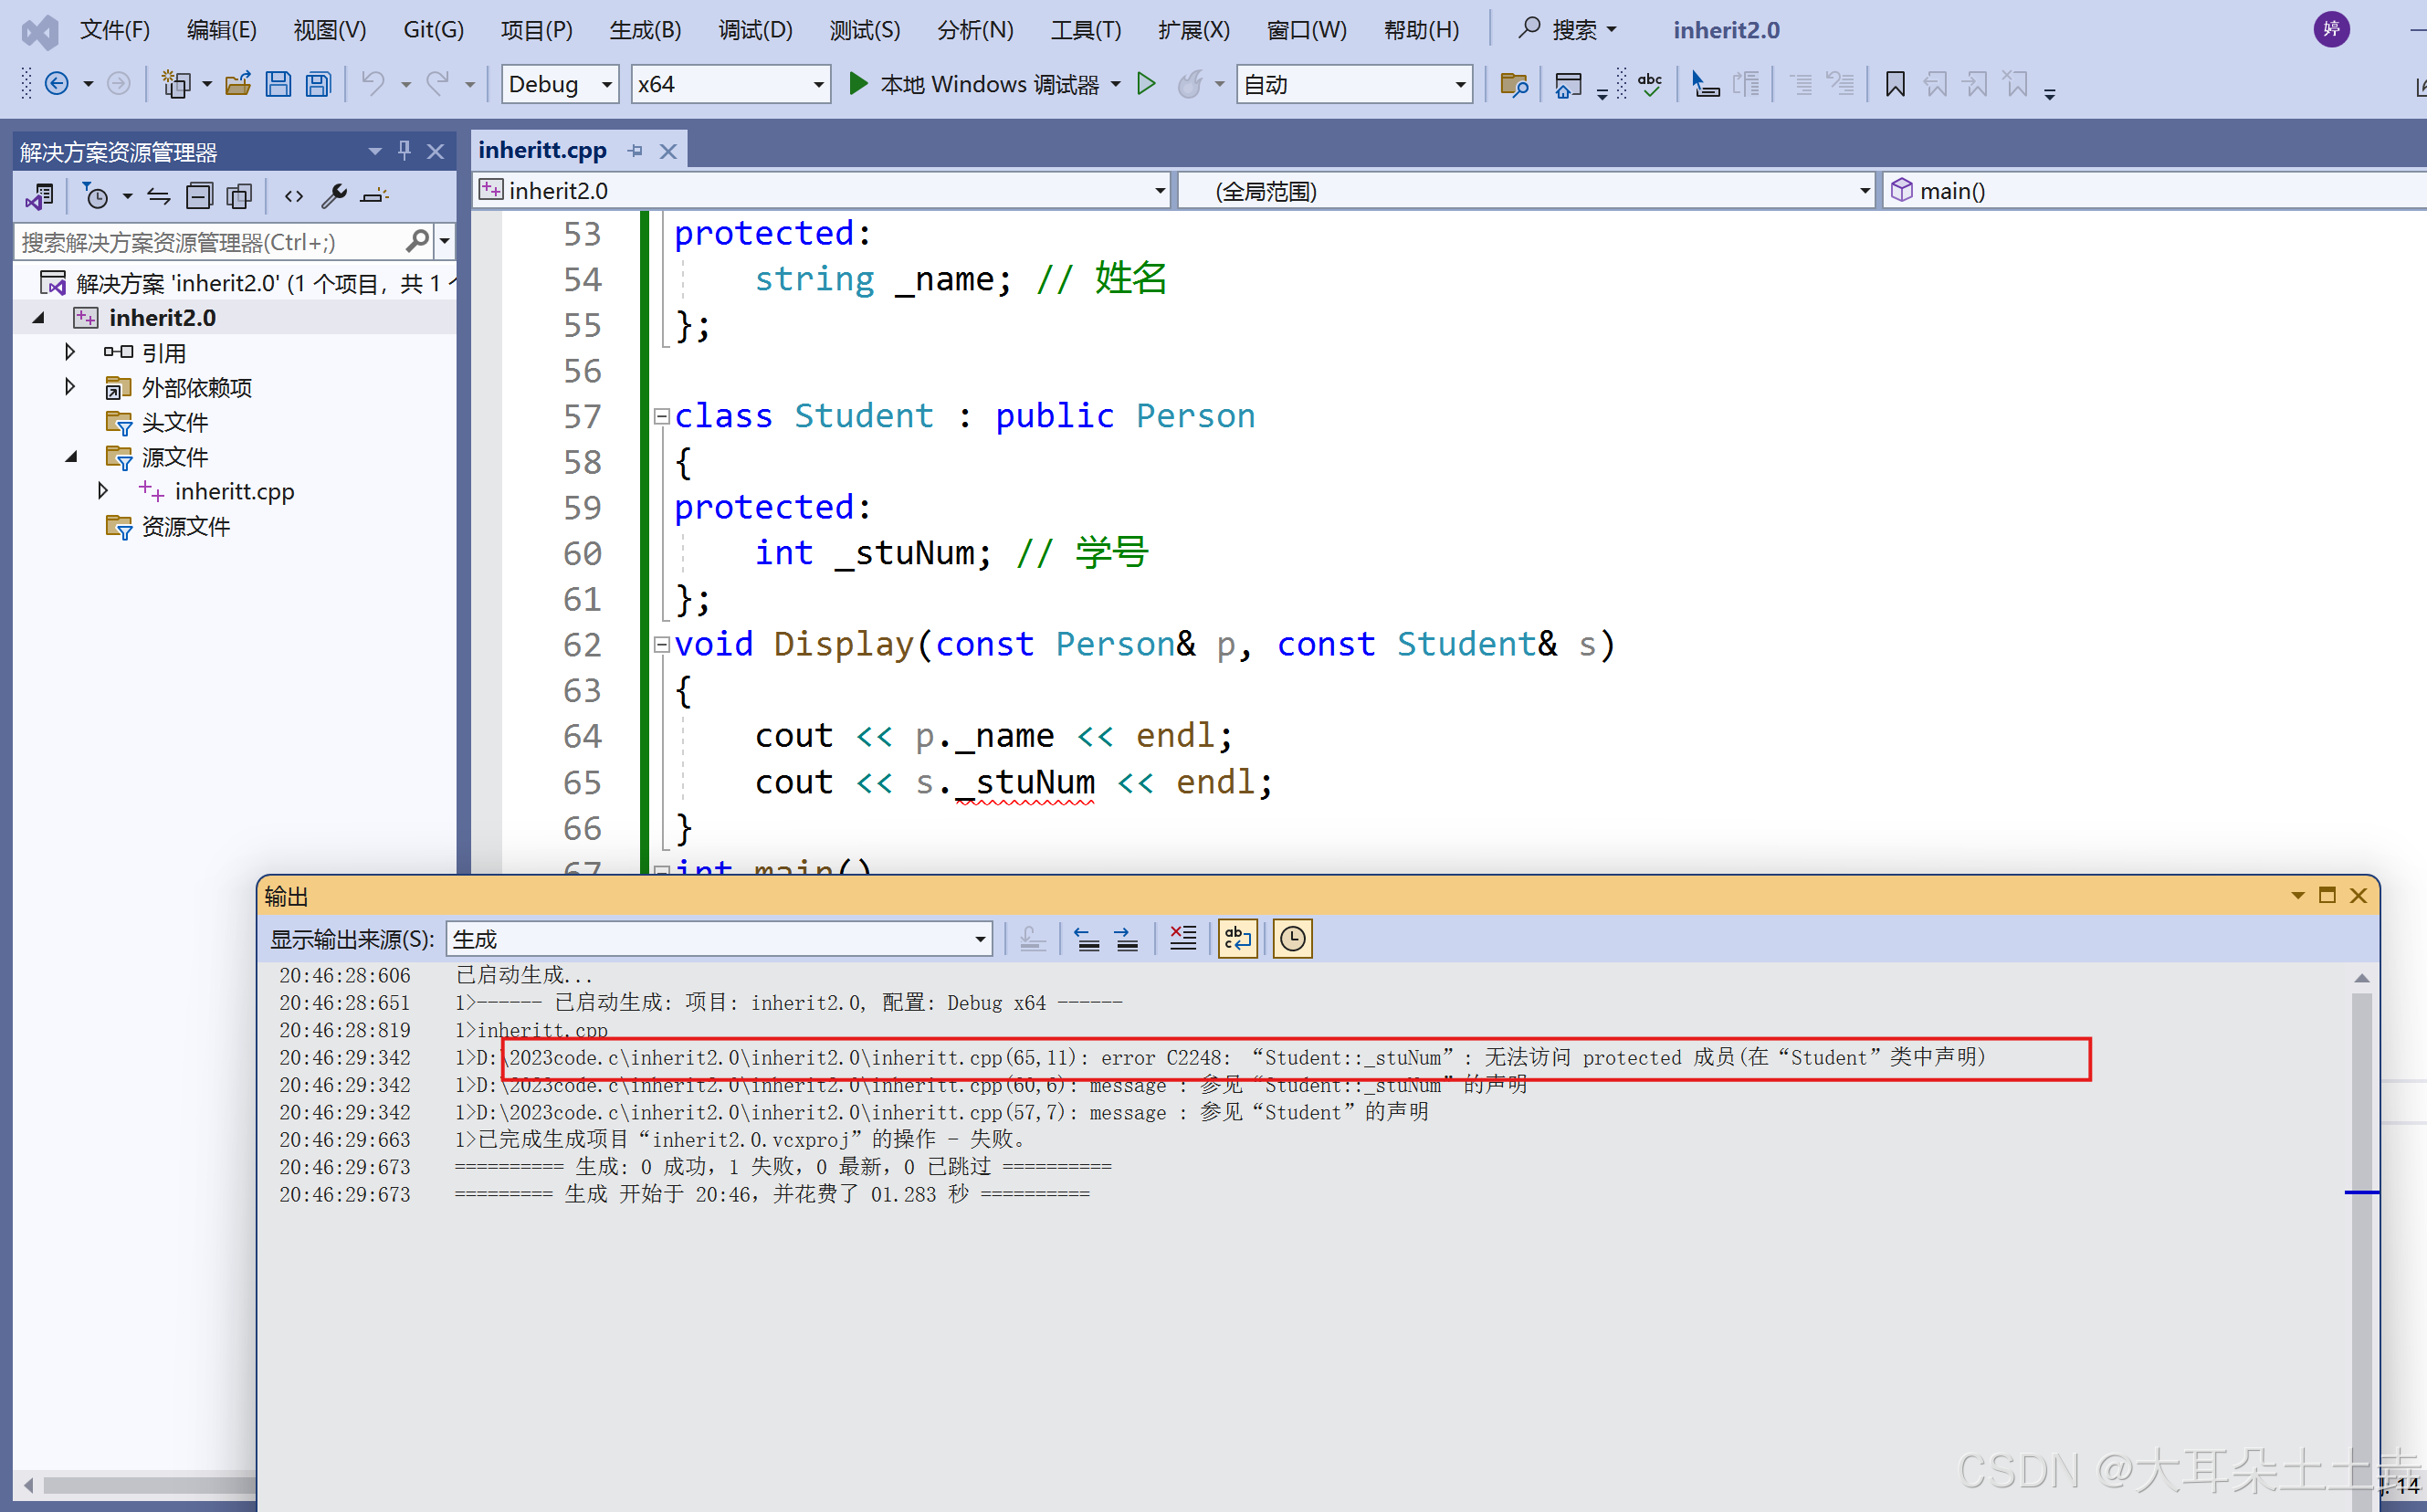Open the 编辑(E) menu
The width and height of the screenshot is (2427, 1512).
click(x=221, y=30)
